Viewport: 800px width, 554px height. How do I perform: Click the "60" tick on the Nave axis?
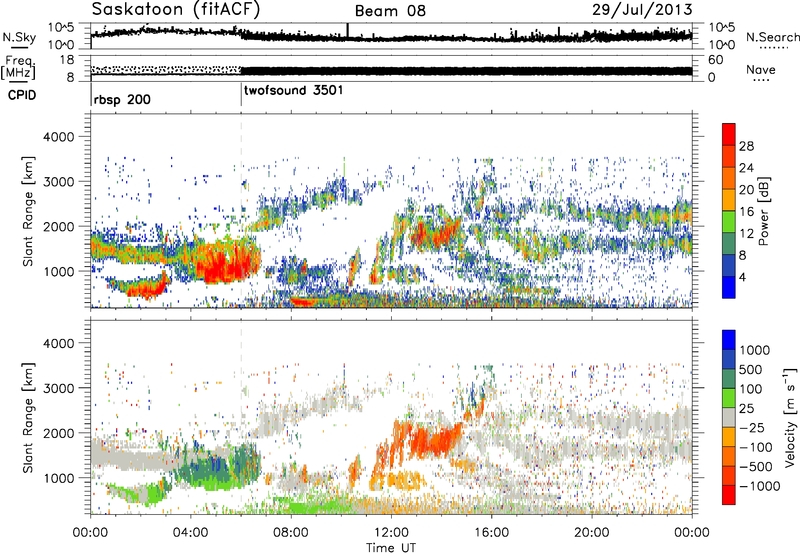pos(716,60)
